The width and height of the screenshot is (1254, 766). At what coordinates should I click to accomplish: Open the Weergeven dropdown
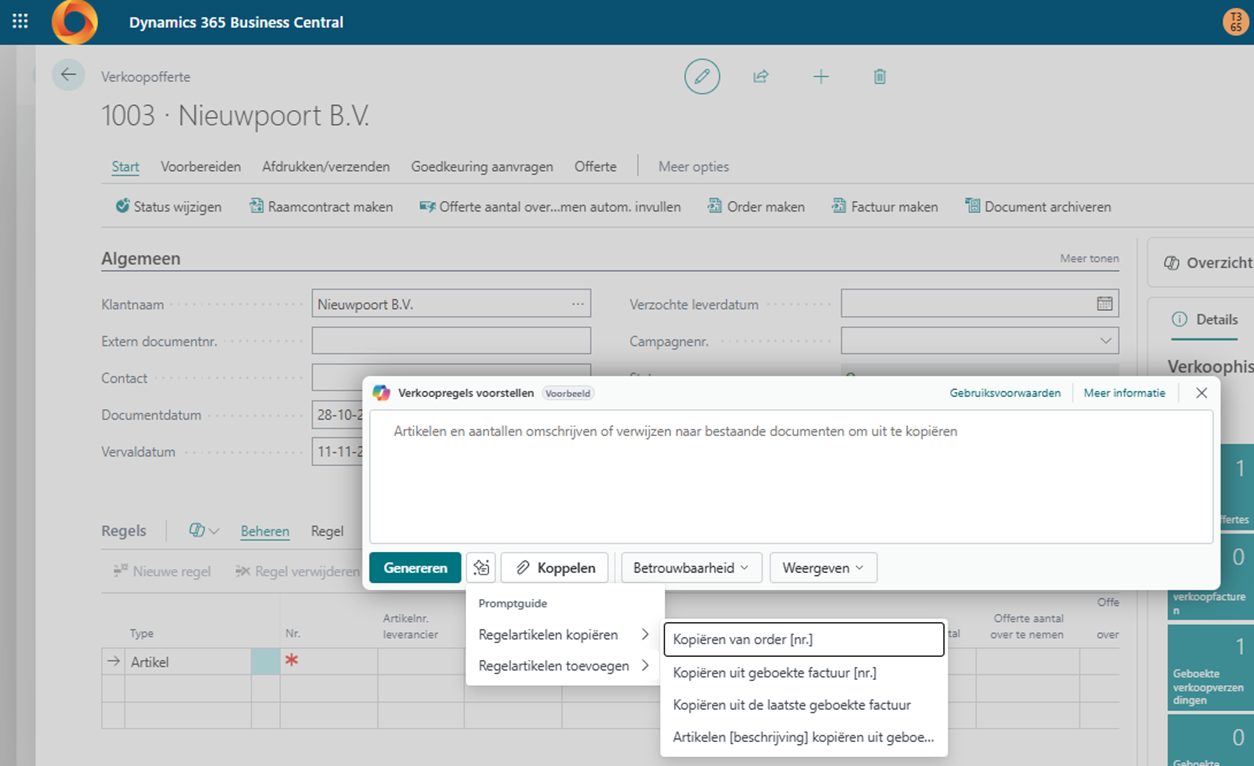(823, 568)
